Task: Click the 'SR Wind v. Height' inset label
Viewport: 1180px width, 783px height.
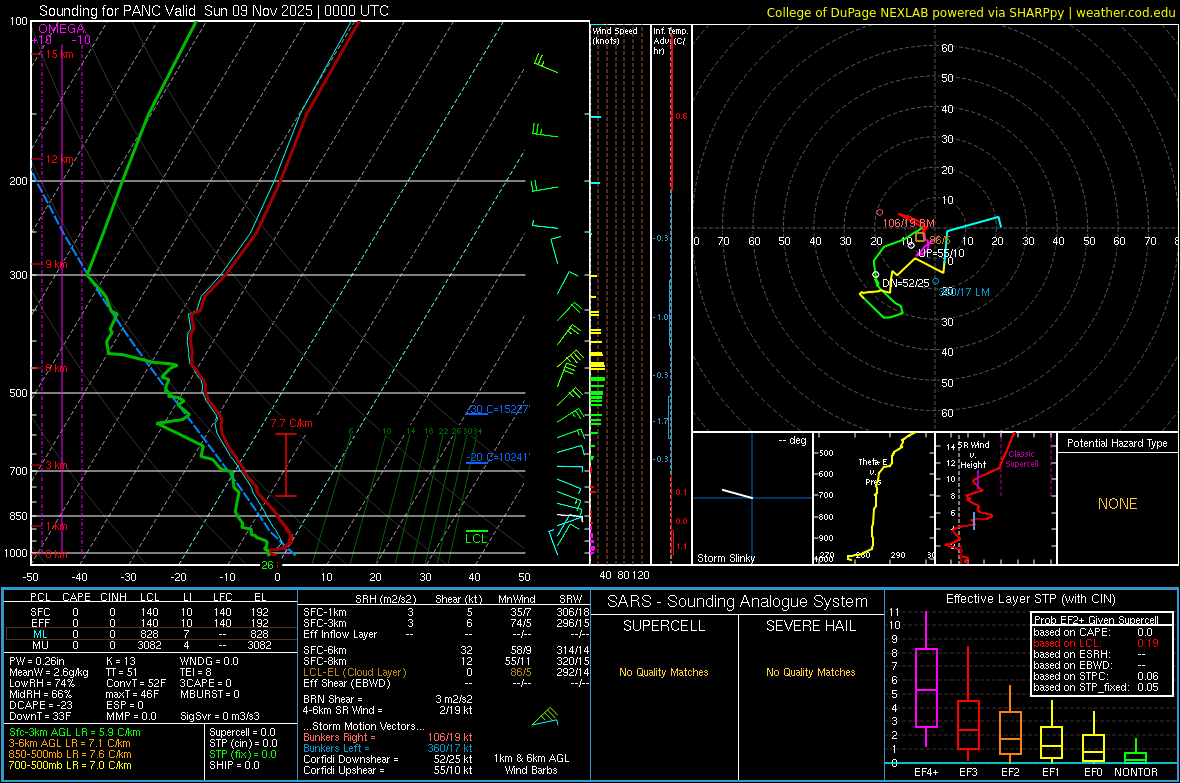Action: [x=974, y=455]
